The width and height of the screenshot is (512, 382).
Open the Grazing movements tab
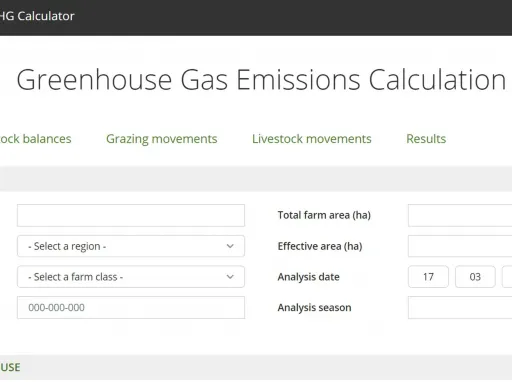point(162,139)
